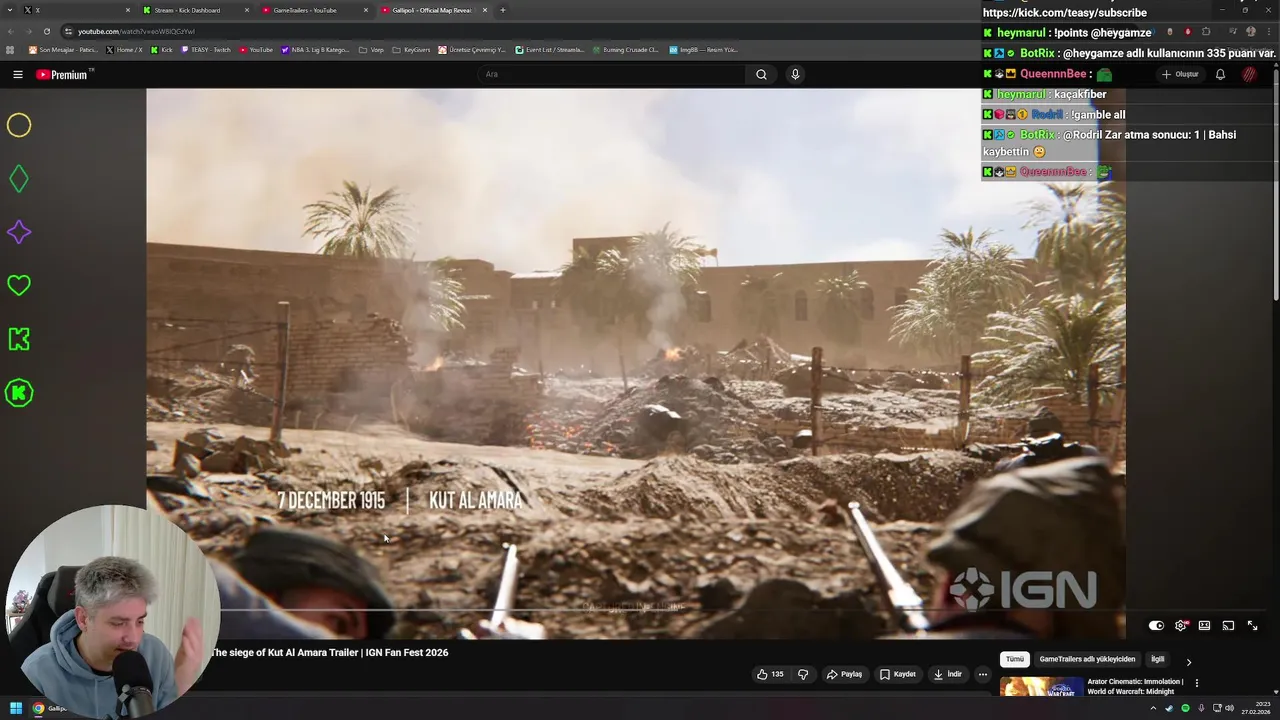Open TEASY - Twitch bookmark
This screenshot has height=720, width=1280.
coord(207,50)
